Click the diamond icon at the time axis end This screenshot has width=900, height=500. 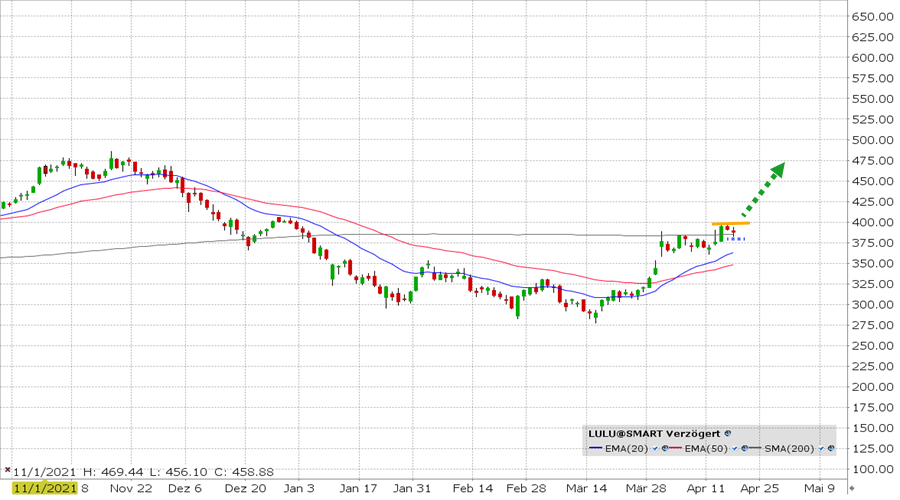(x=852, y=489)
